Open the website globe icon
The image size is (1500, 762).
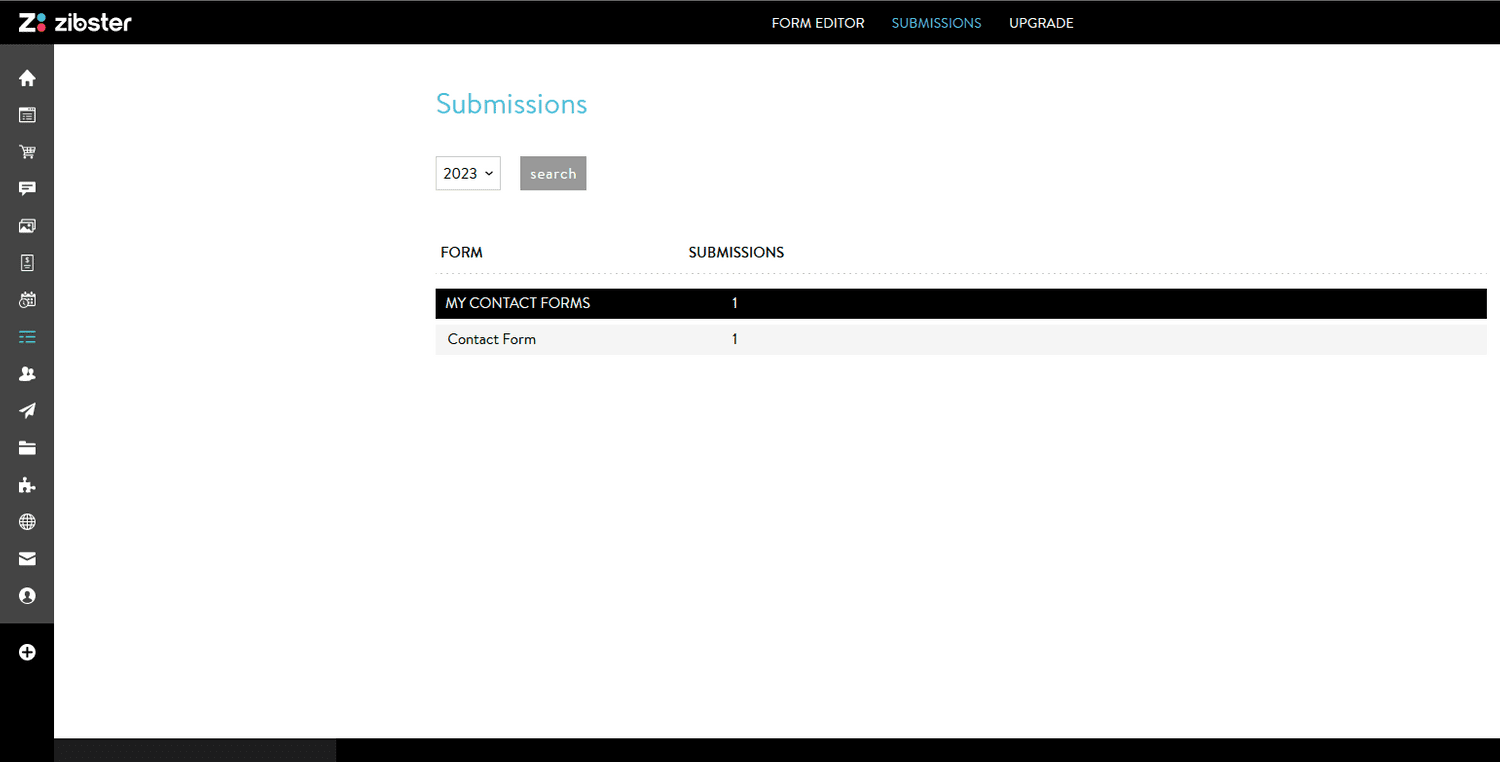click(27, 521)
